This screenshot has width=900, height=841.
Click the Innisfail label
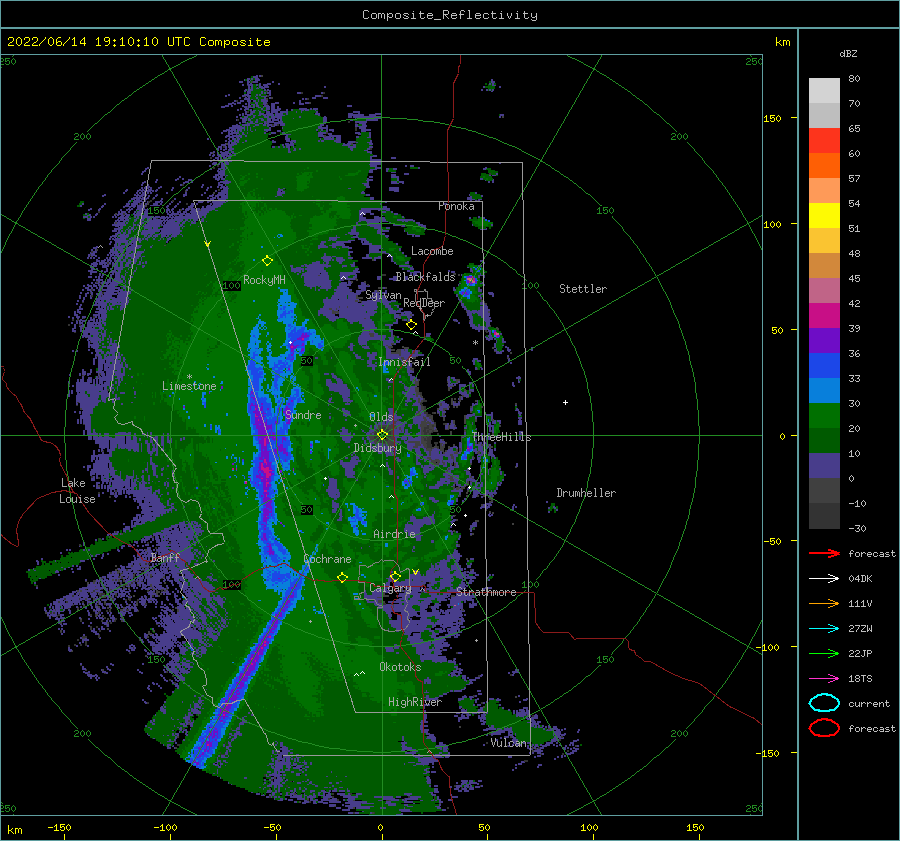[x=404, y=362]
